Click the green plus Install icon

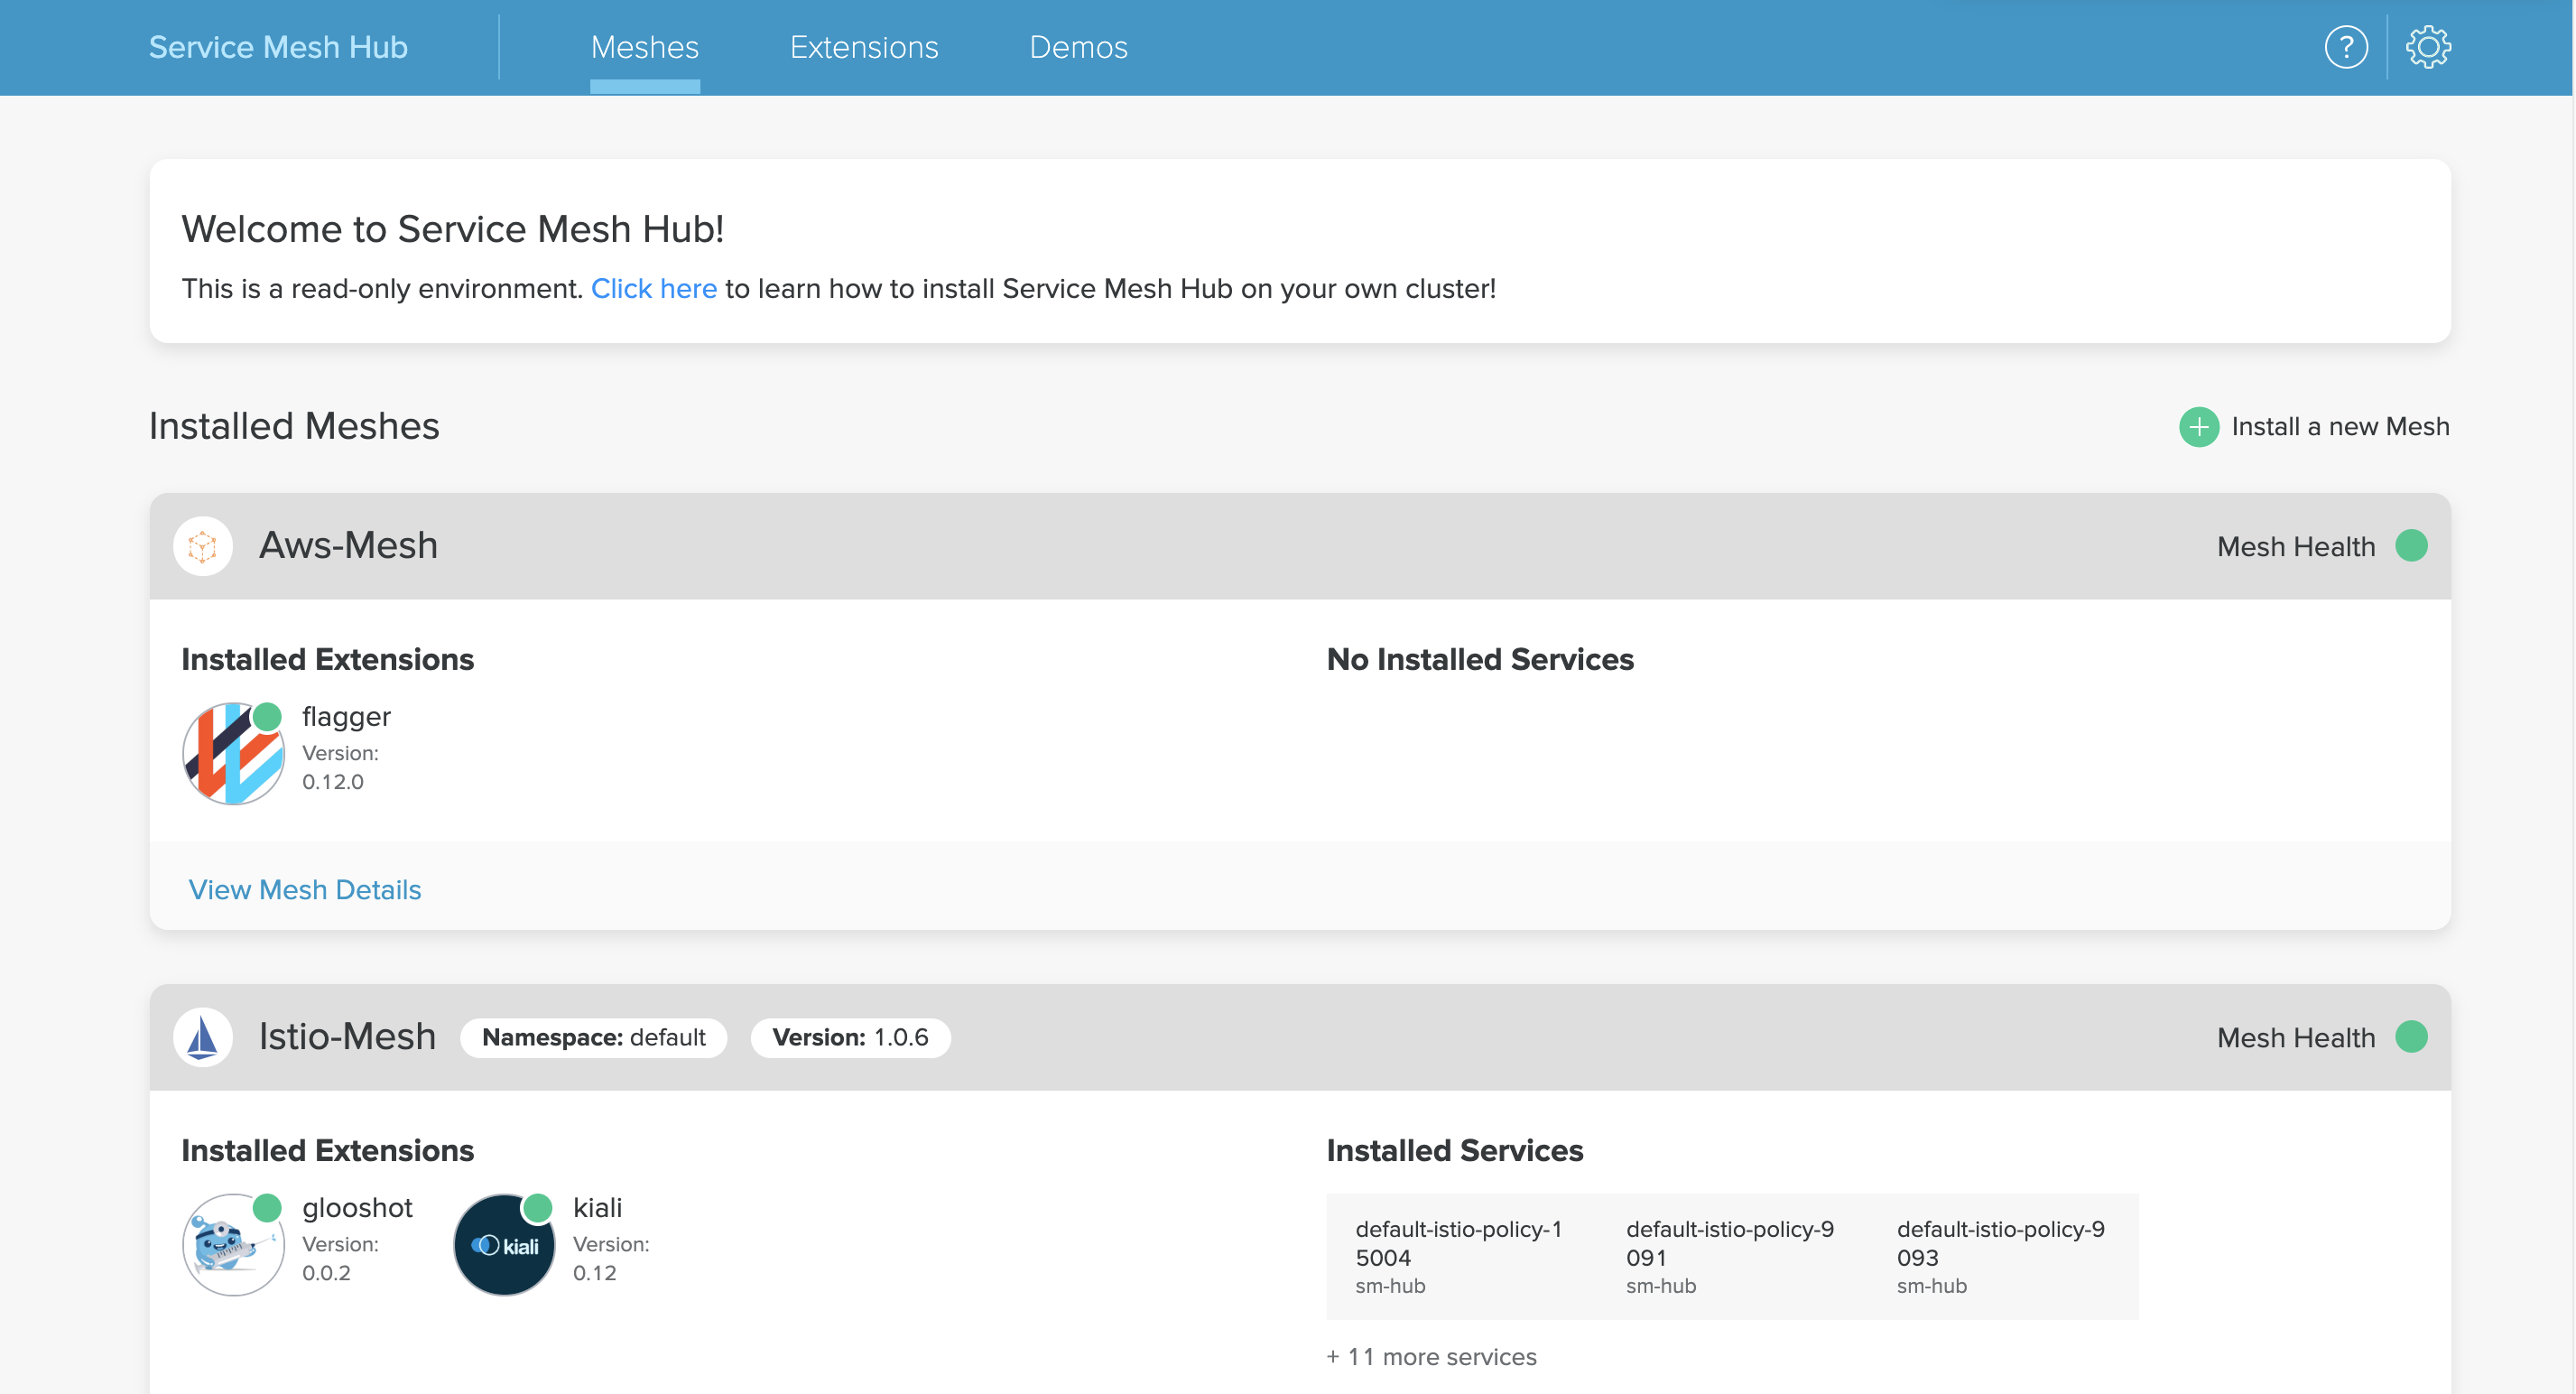[x=2198, y=427]
